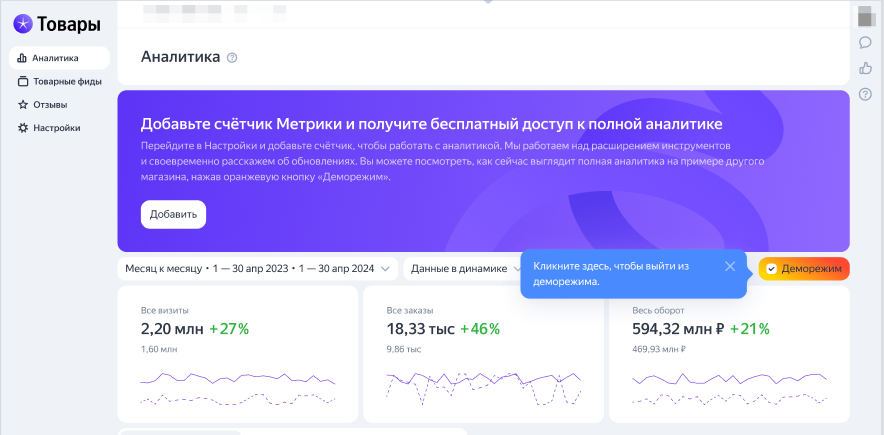Click the Товары title text
The width and height of the screenshot is (884, 435).
pos(69,24)
